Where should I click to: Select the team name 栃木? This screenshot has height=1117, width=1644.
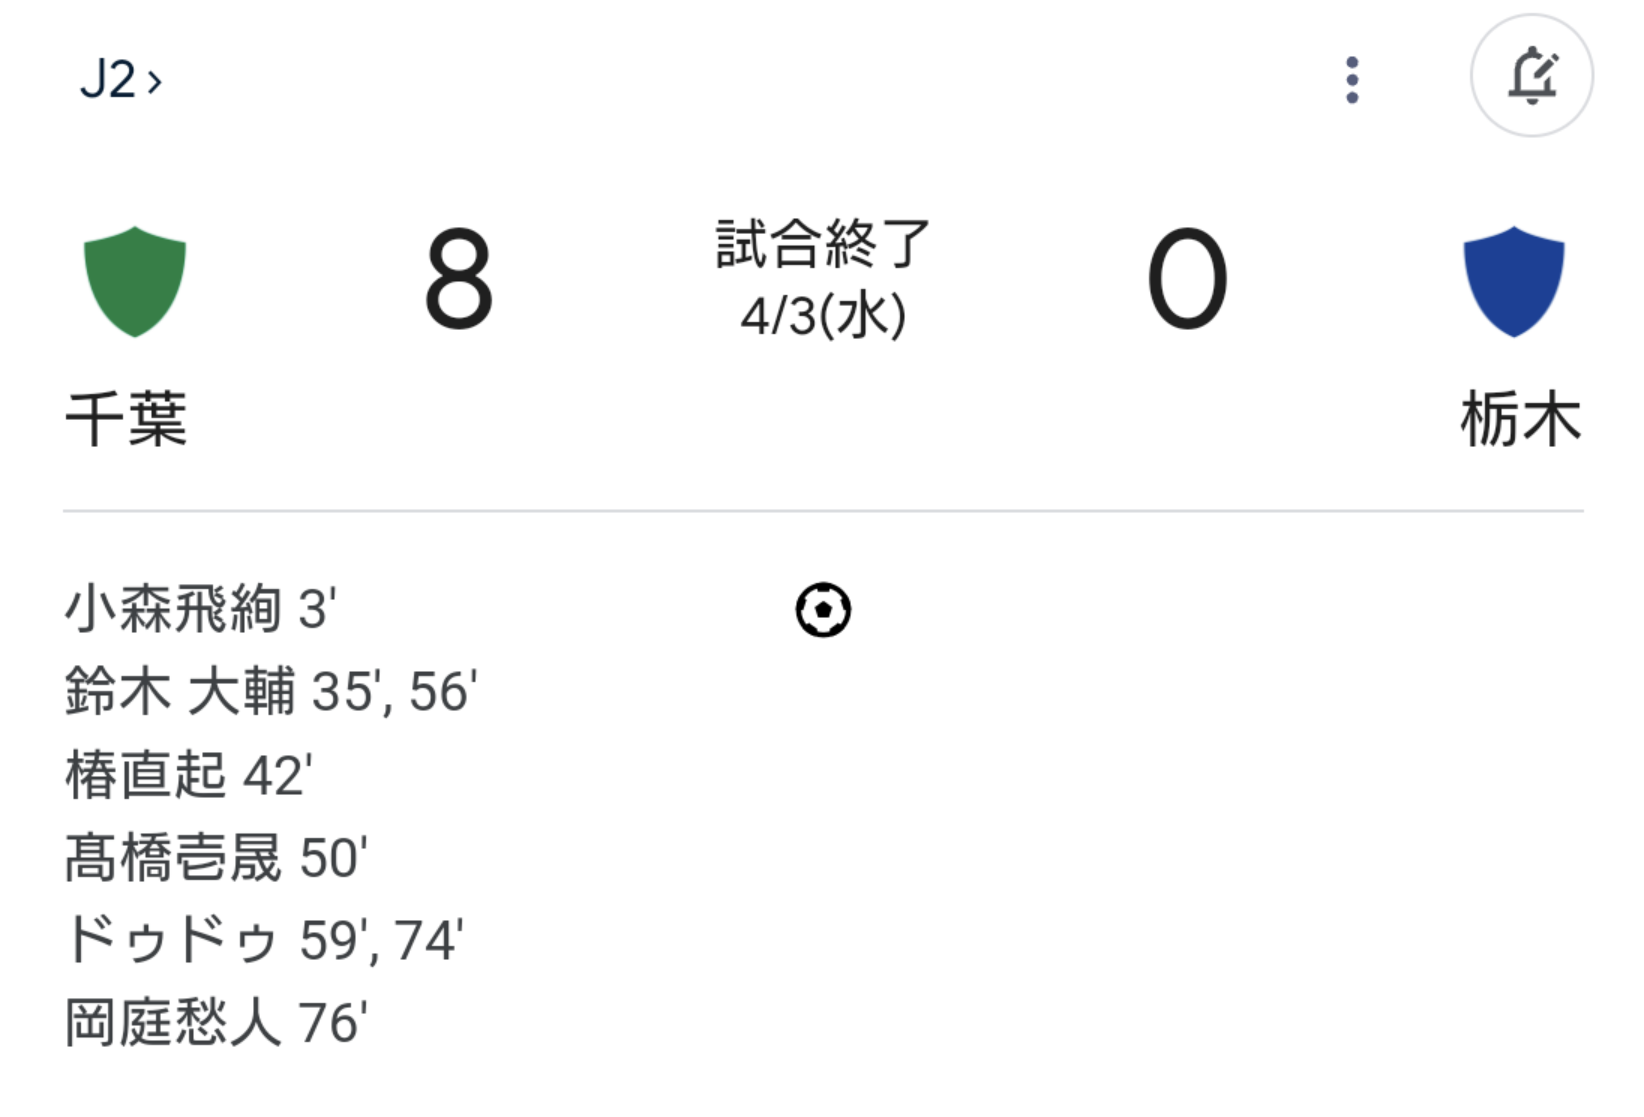tap(1521, 418)
